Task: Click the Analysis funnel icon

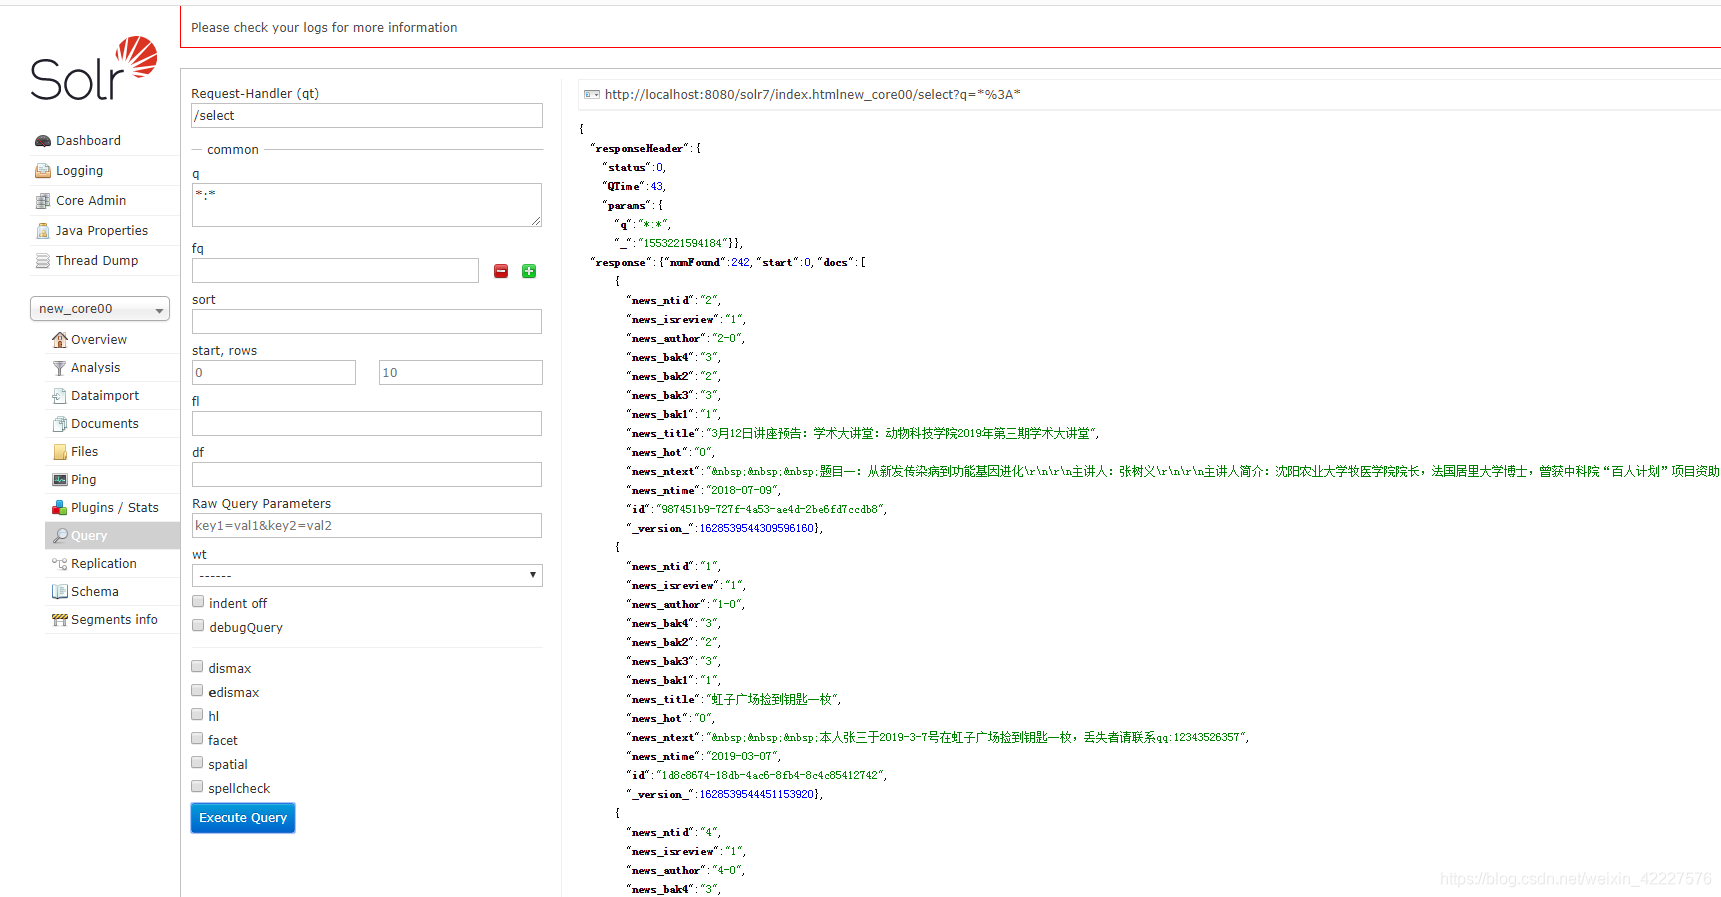Action: [59, 368]
